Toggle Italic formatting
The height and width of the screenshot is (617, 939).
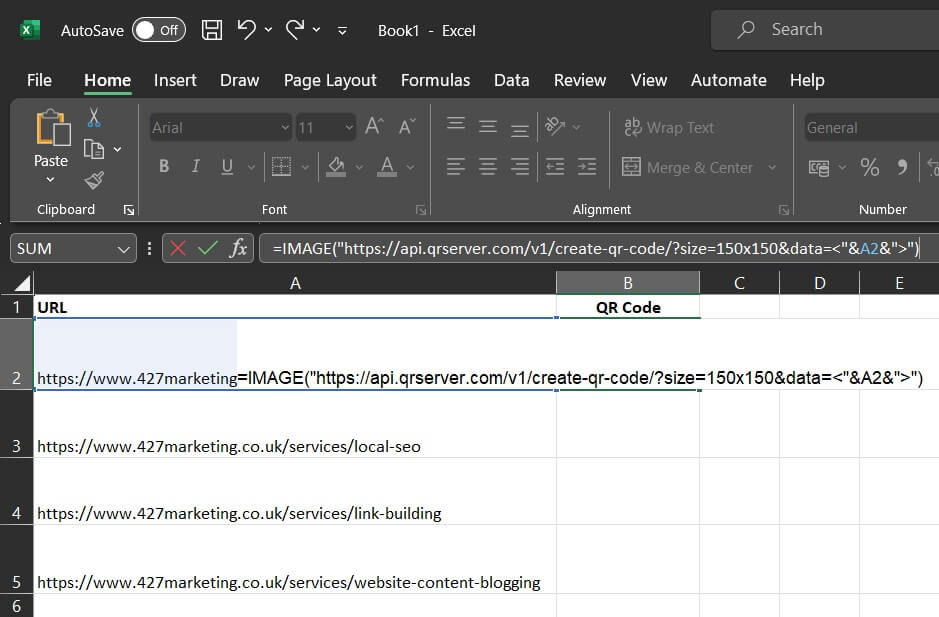click(x=195, y=166)
